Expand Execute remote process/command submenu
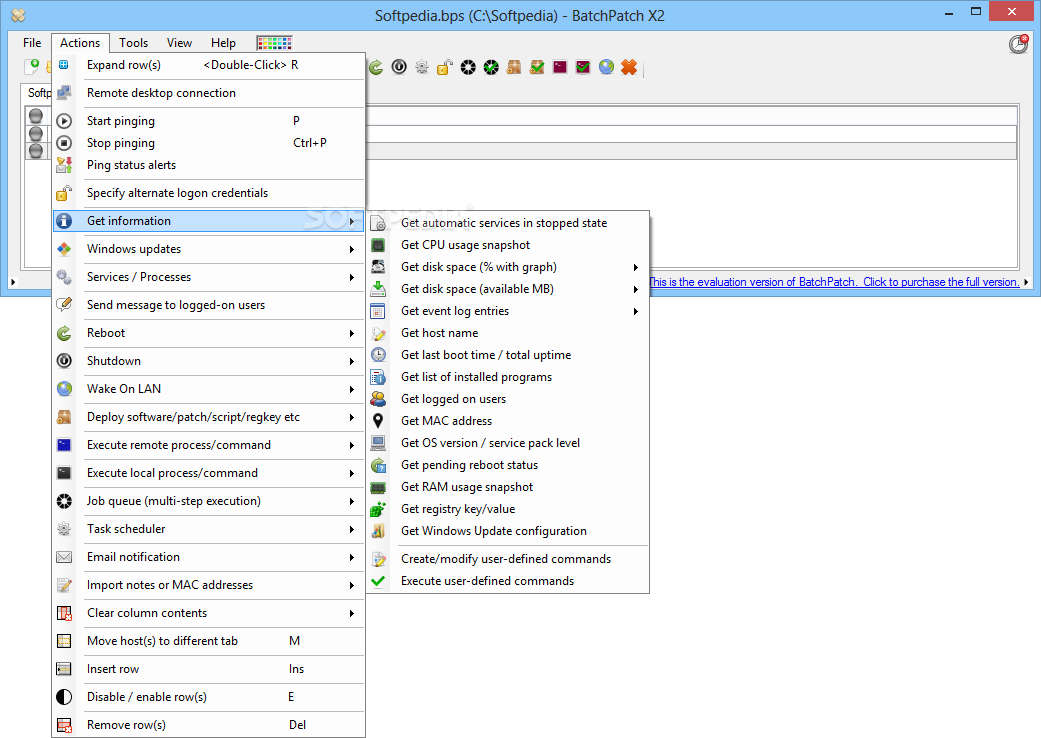 (208, 445)
